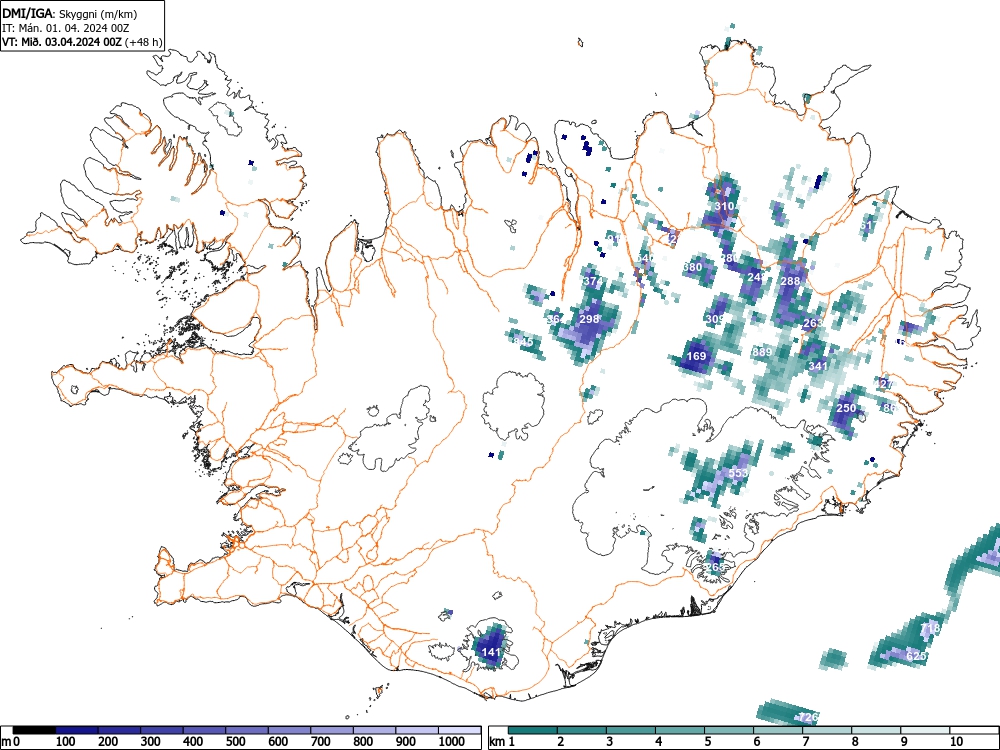Screen dimensions: 1000x750
Task: Select the map value 845
Action: [x=523, y=342]
